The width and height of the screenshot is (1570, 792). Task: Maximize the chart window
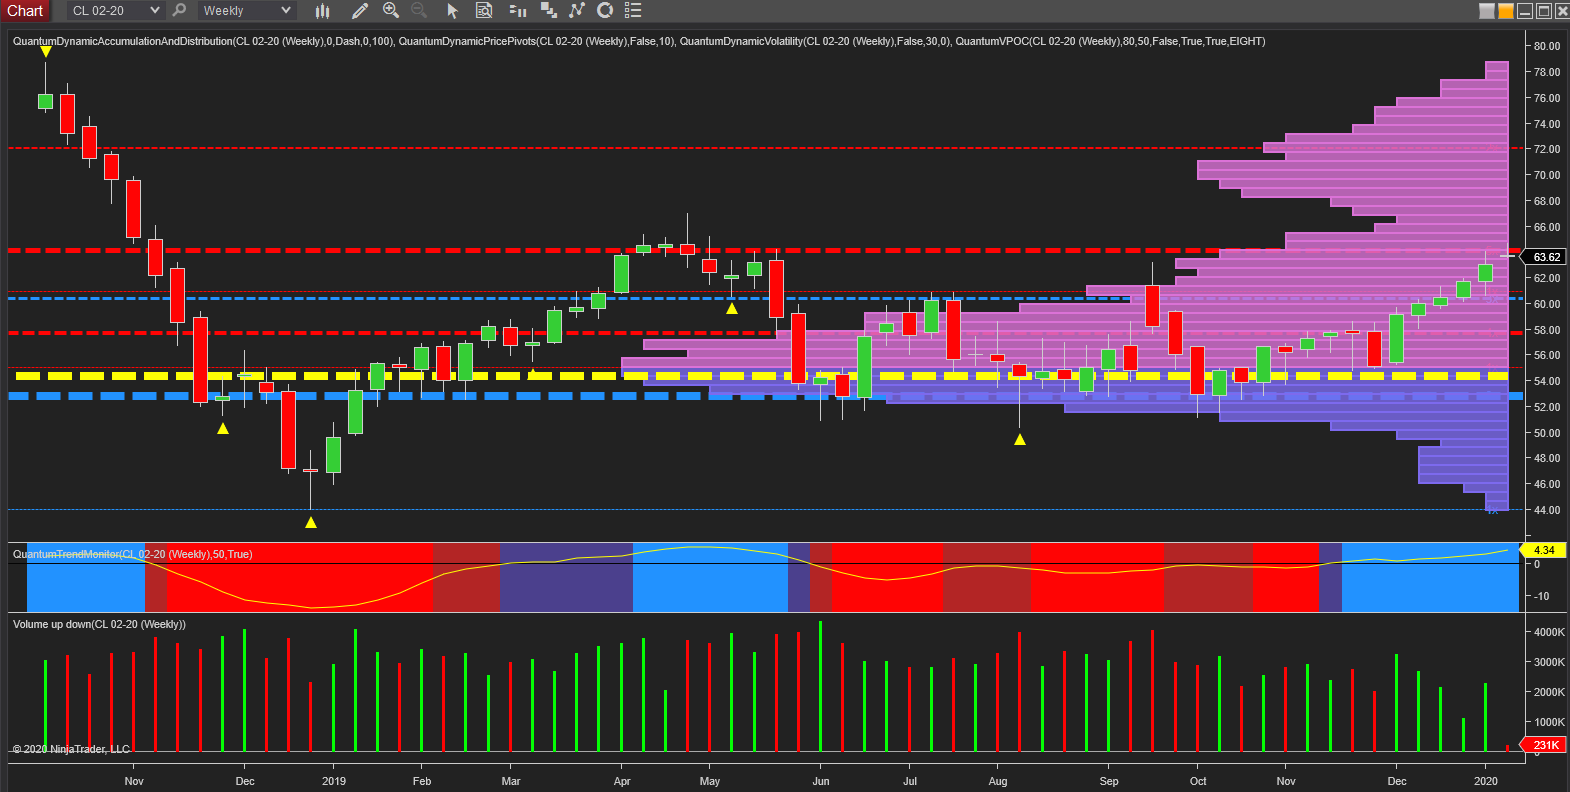click(1544, 11)
